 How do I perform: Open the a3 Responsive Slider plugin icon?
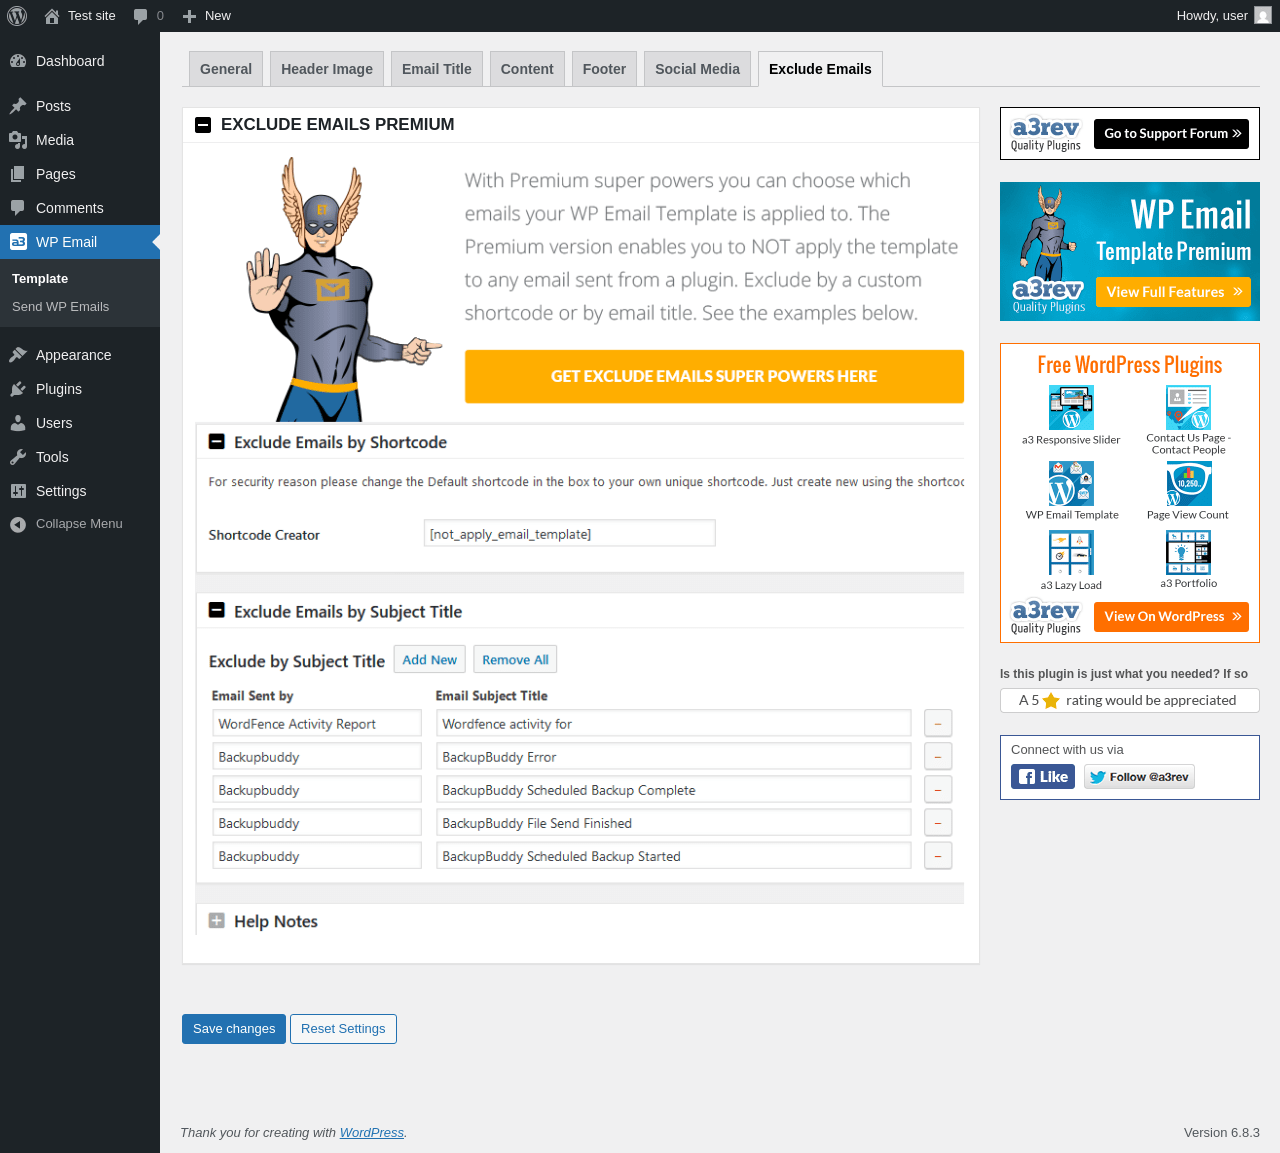(1071, 408)
